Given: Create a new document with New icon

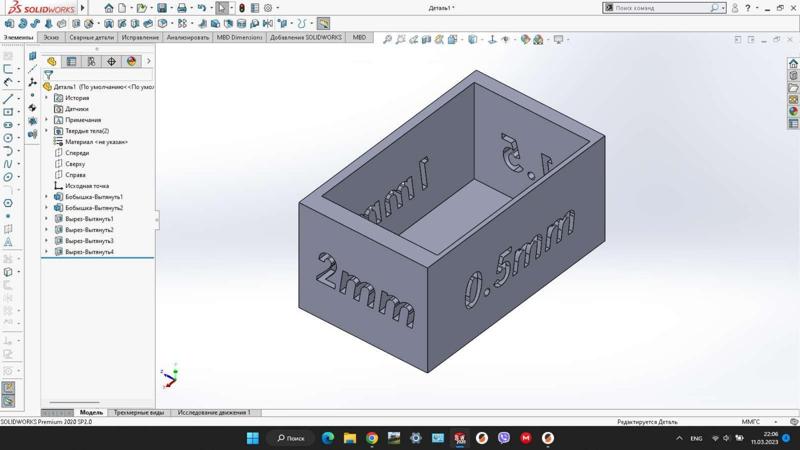Looking at the screenshot, I should 122,8.
